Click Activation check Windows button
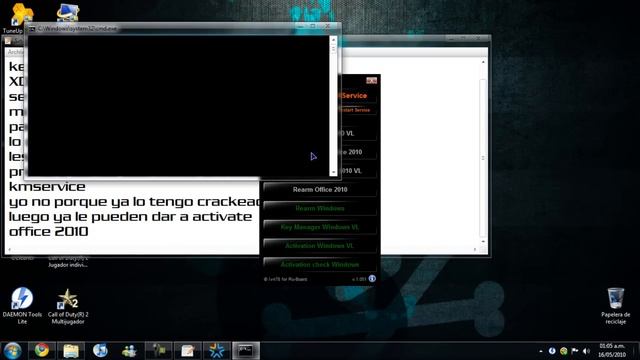The height and width of the screenshot is (360, 640). (x=320, y=264)
